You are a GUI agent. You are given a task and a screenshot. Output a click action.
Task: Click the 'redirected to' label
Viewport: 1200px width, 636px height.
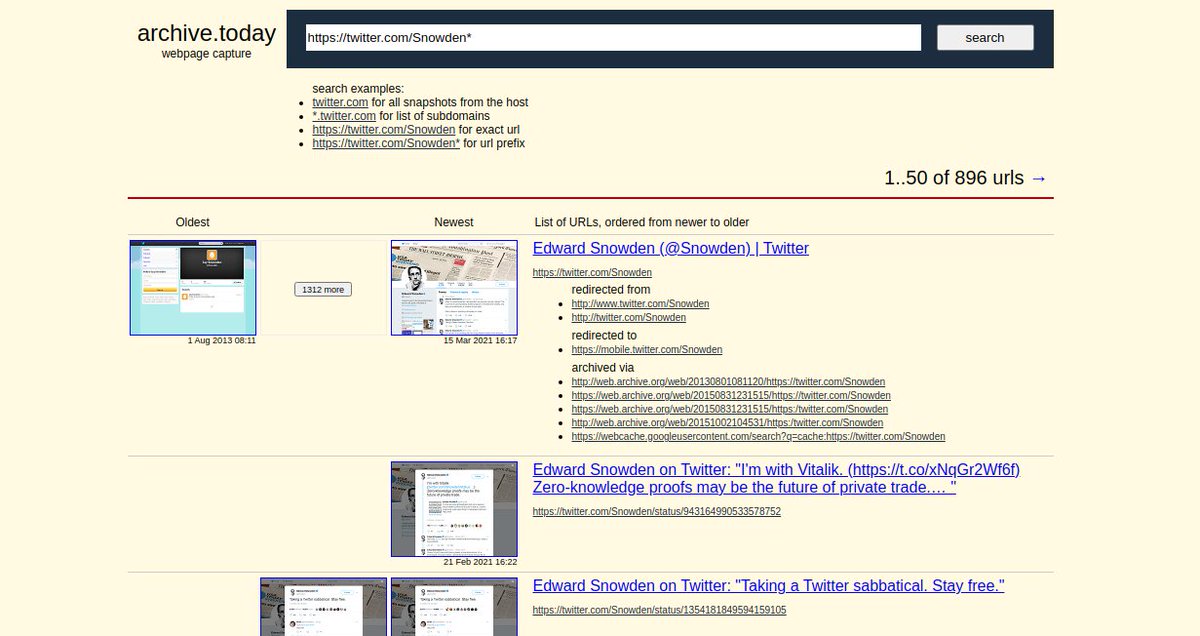[604, 336]
